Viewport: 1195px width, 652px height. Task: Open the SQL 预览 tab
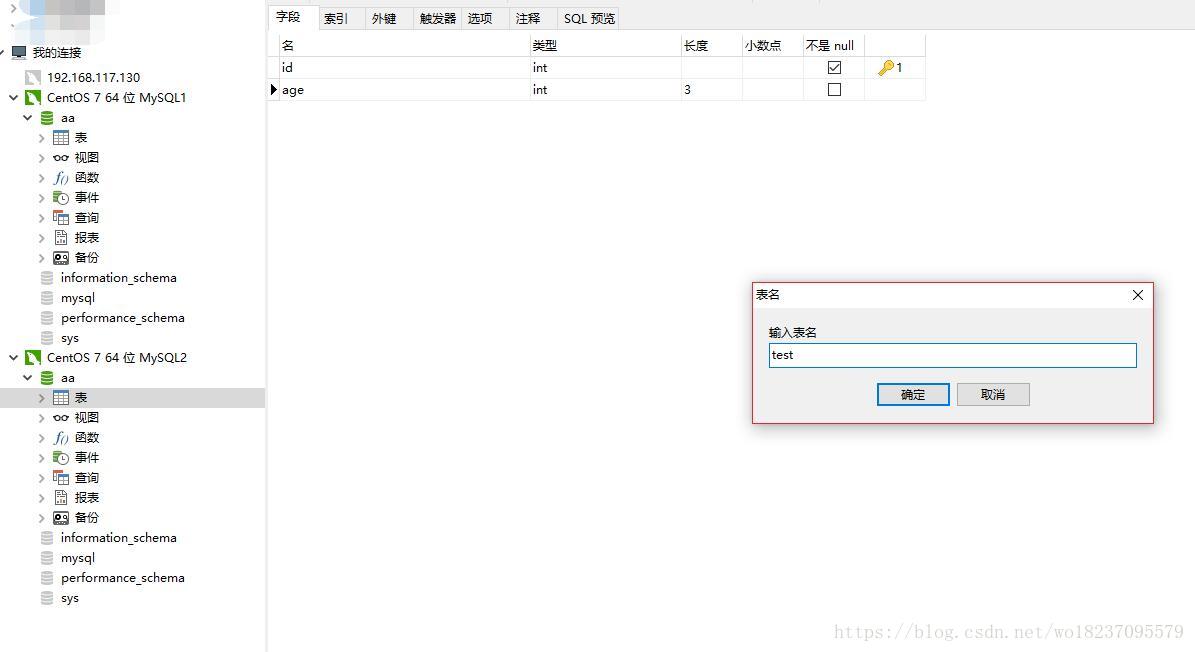tap(588, 18)
